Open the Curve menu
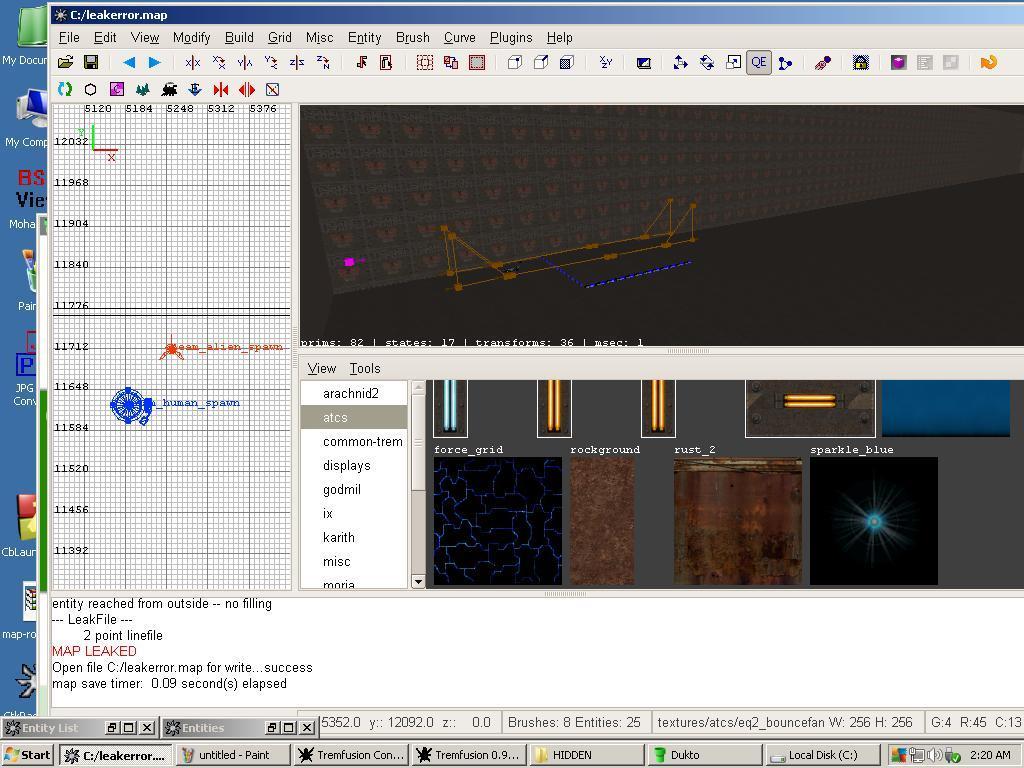This screenshot has height=768, width=1024. point(459,37)
